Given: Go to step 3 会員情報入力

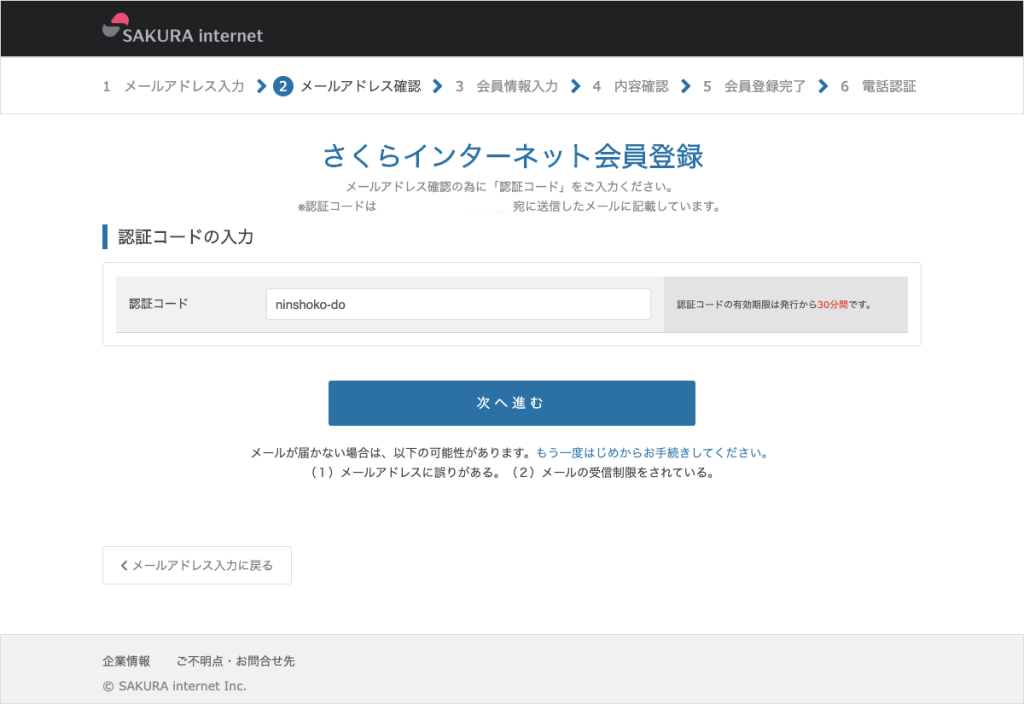Looking at the screenshot, I should tap(506, 86).
